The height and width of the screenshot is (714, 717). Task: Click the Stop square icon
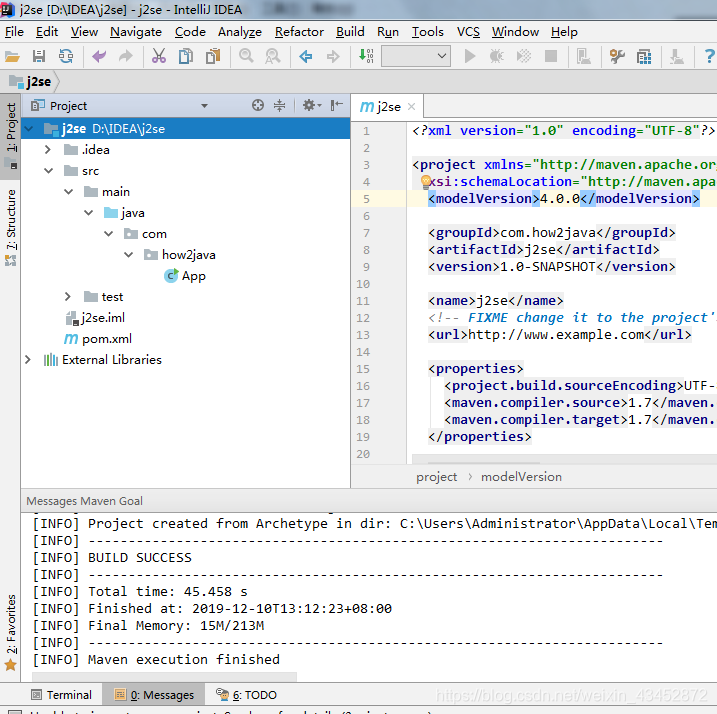[551, 57]
